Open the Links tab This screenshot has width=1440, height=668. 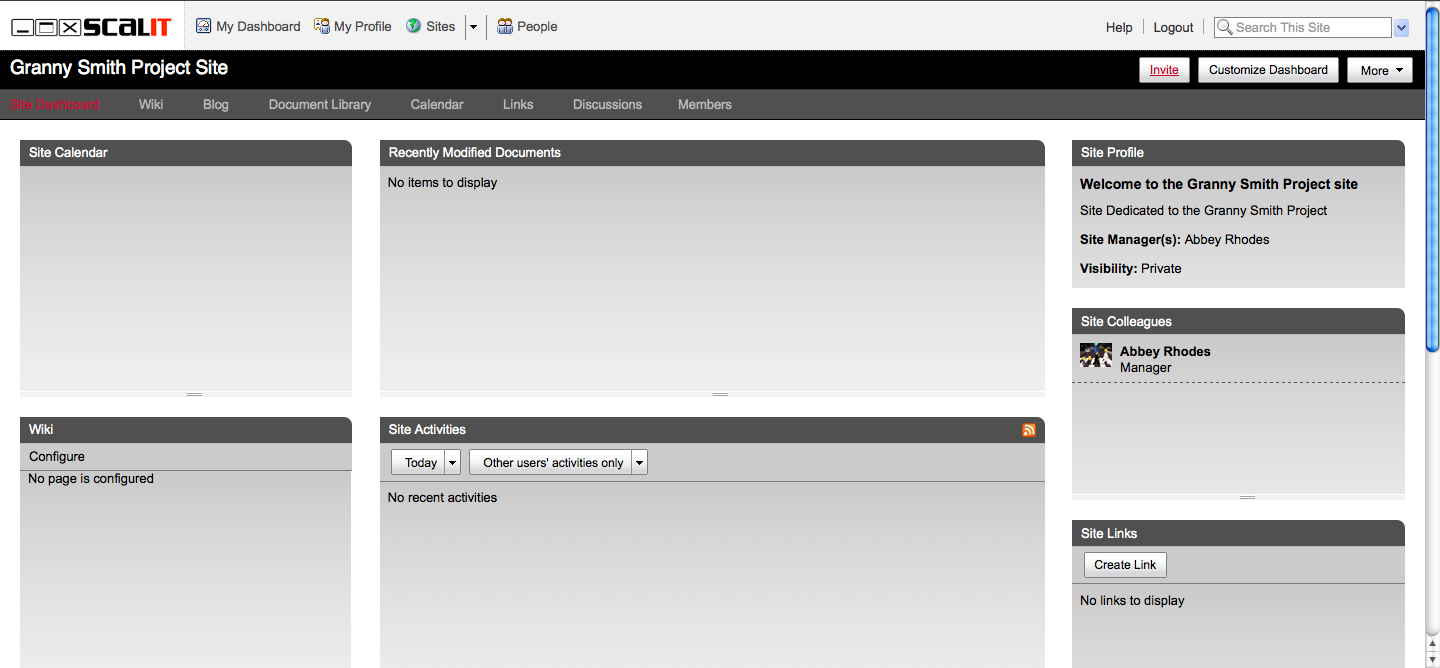518,104
